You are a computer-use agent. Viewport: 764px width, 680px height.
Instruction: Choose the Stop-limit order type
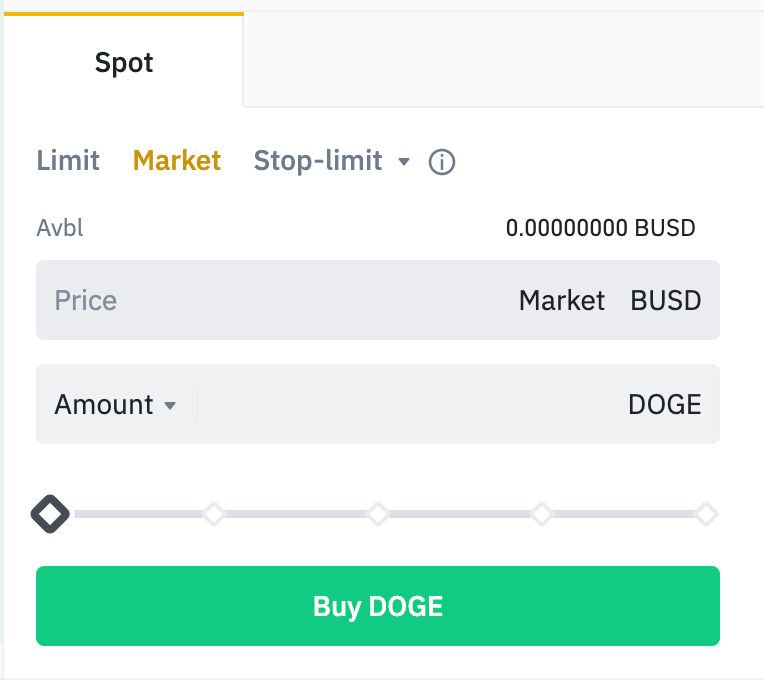pos(318,160)
